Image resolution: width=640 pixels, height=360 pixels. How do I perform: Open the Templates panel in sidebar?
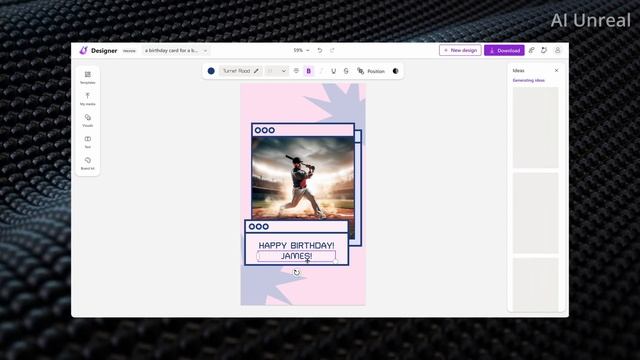click(88, 78)
